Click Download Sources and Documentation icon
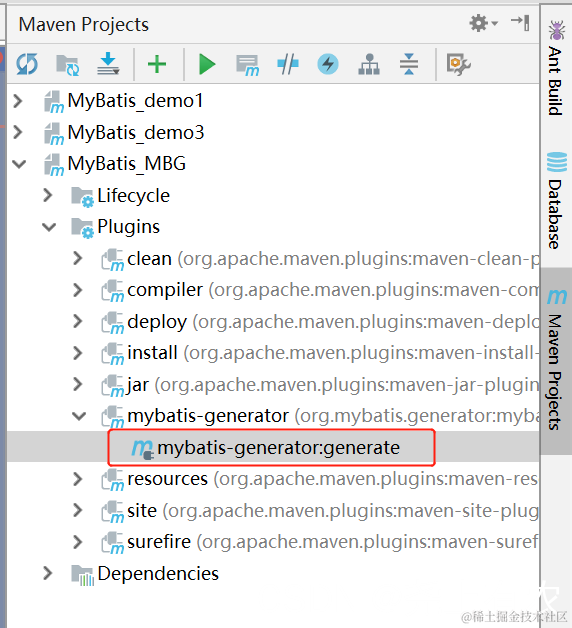Image resolution: width=572 pixels, height=628 pixels. pos(108,64)
